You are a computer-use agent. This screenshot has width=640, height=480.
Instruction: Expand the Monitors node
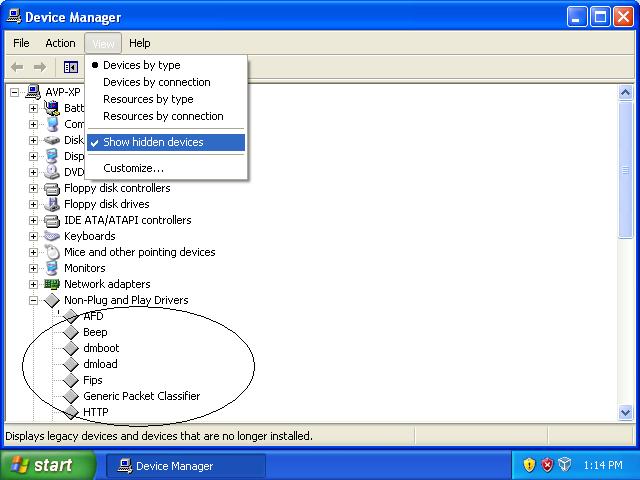click(33, 268)
